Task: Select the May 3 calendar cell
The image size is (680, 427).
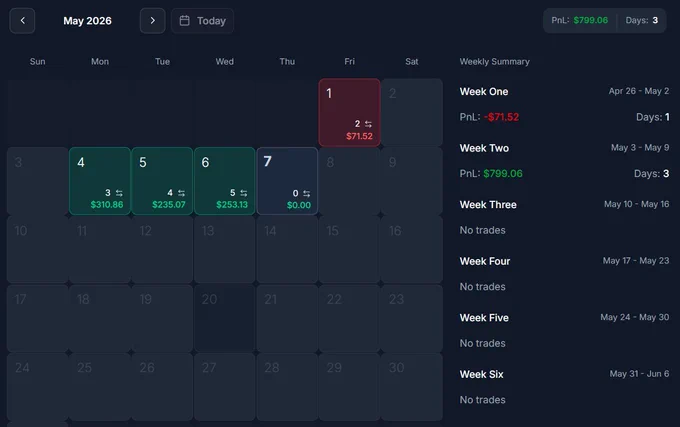Action: coord(37,181)
